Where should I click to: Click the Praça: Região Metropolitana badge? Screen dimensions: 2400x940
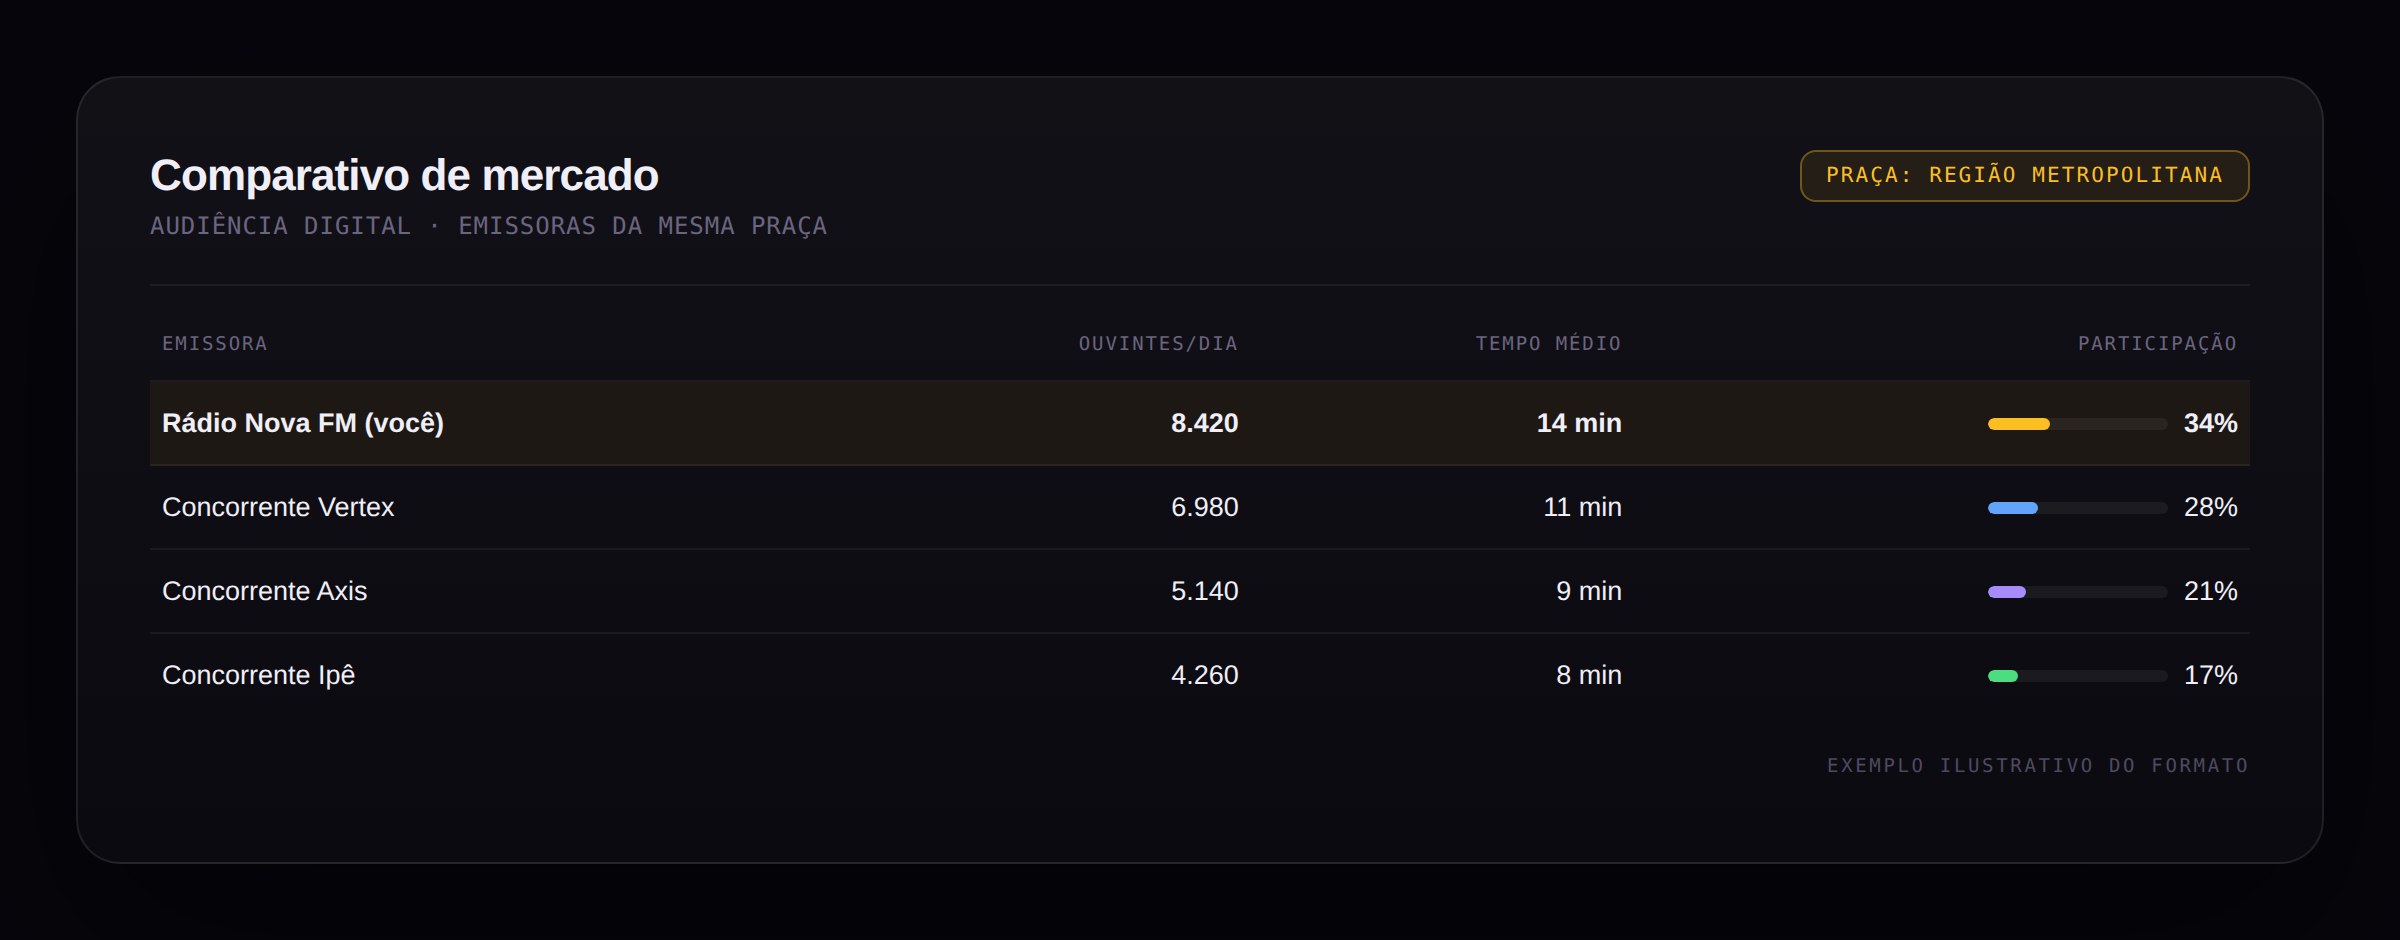pyautogui.click(x=2024, y=176)
